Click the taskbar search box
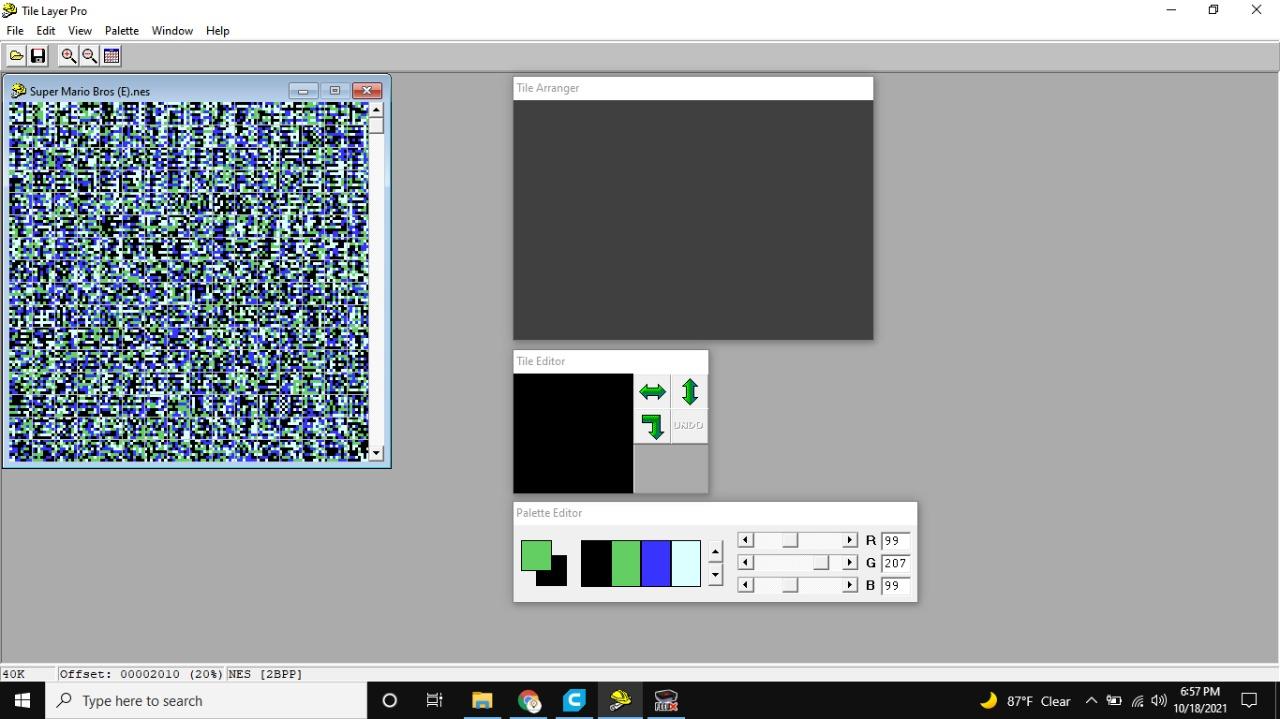The height and width of the screenshot is (719, 1280). [x=206, y=700]
